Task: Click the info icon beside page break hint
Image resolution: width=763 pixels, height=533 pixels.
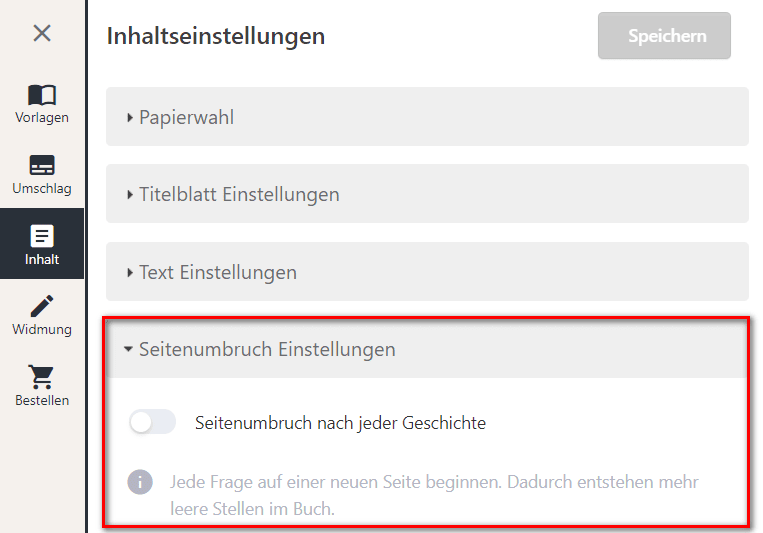Action: (x=140, y=482)
